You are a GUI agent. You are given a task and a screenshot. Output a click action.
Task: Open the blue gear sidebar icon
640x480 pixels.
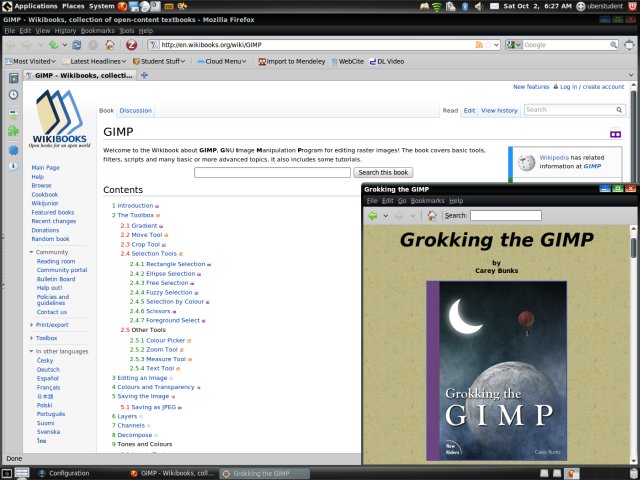(13, 150)
